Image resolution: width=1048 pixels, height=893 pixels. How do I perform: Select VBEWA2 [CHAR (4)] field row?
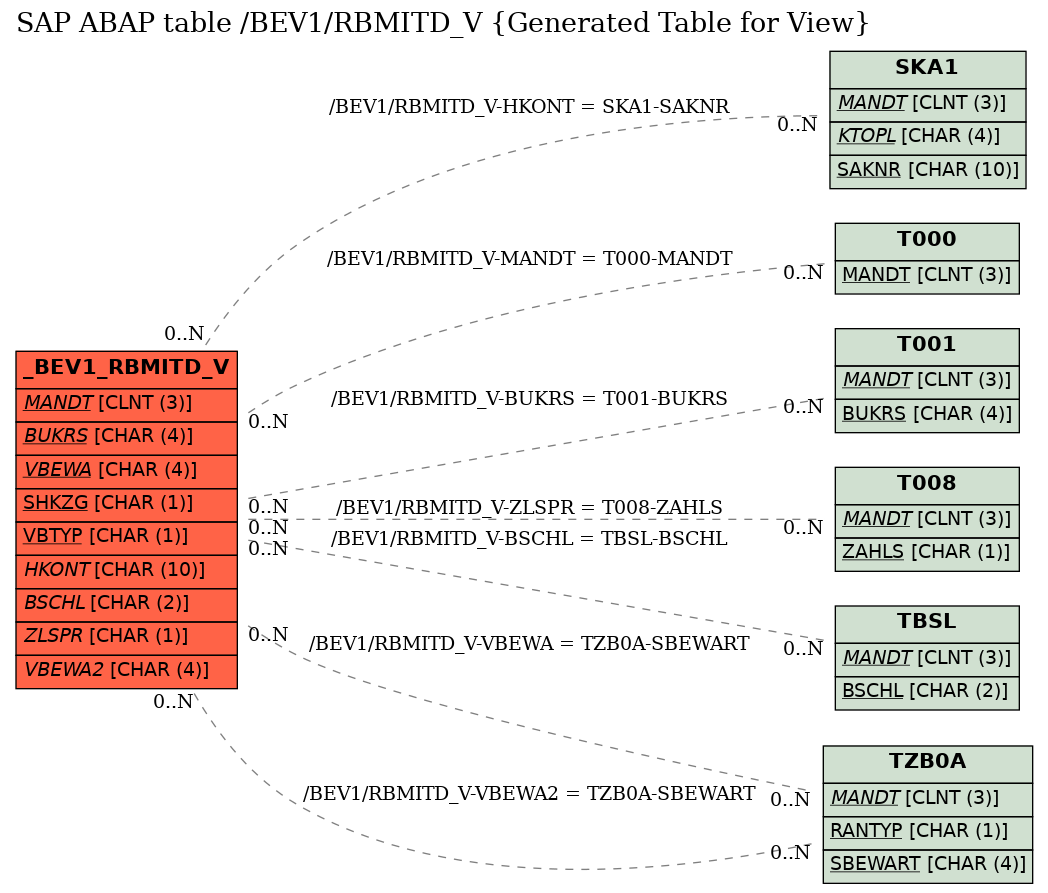[126, 672]
